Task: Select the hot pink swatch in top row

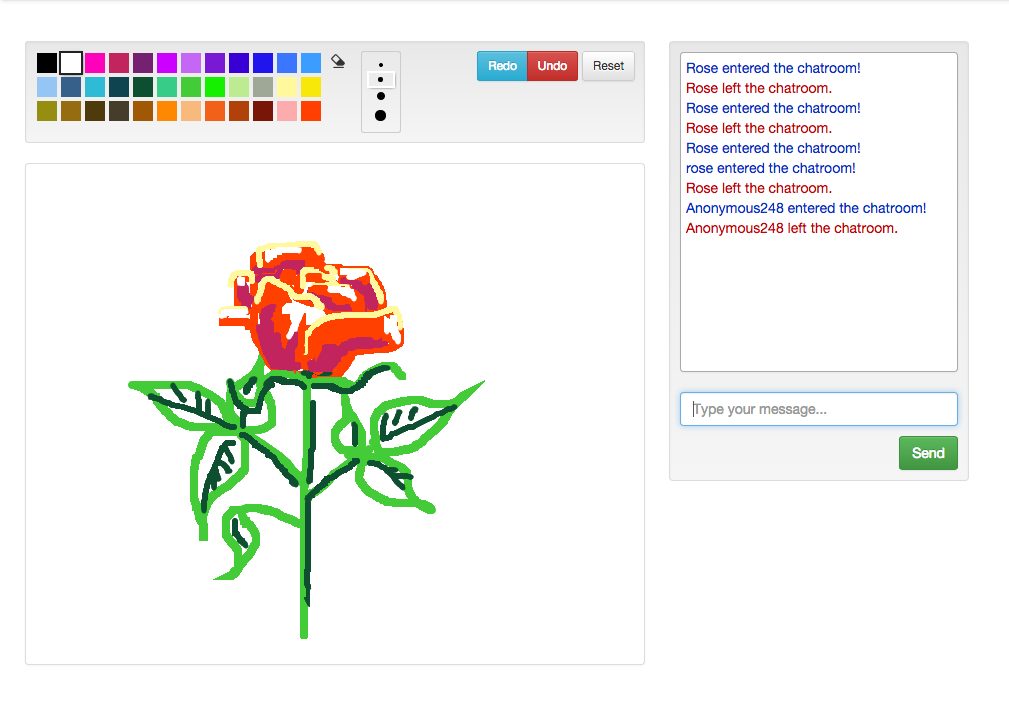Action: tap(95, 63)
